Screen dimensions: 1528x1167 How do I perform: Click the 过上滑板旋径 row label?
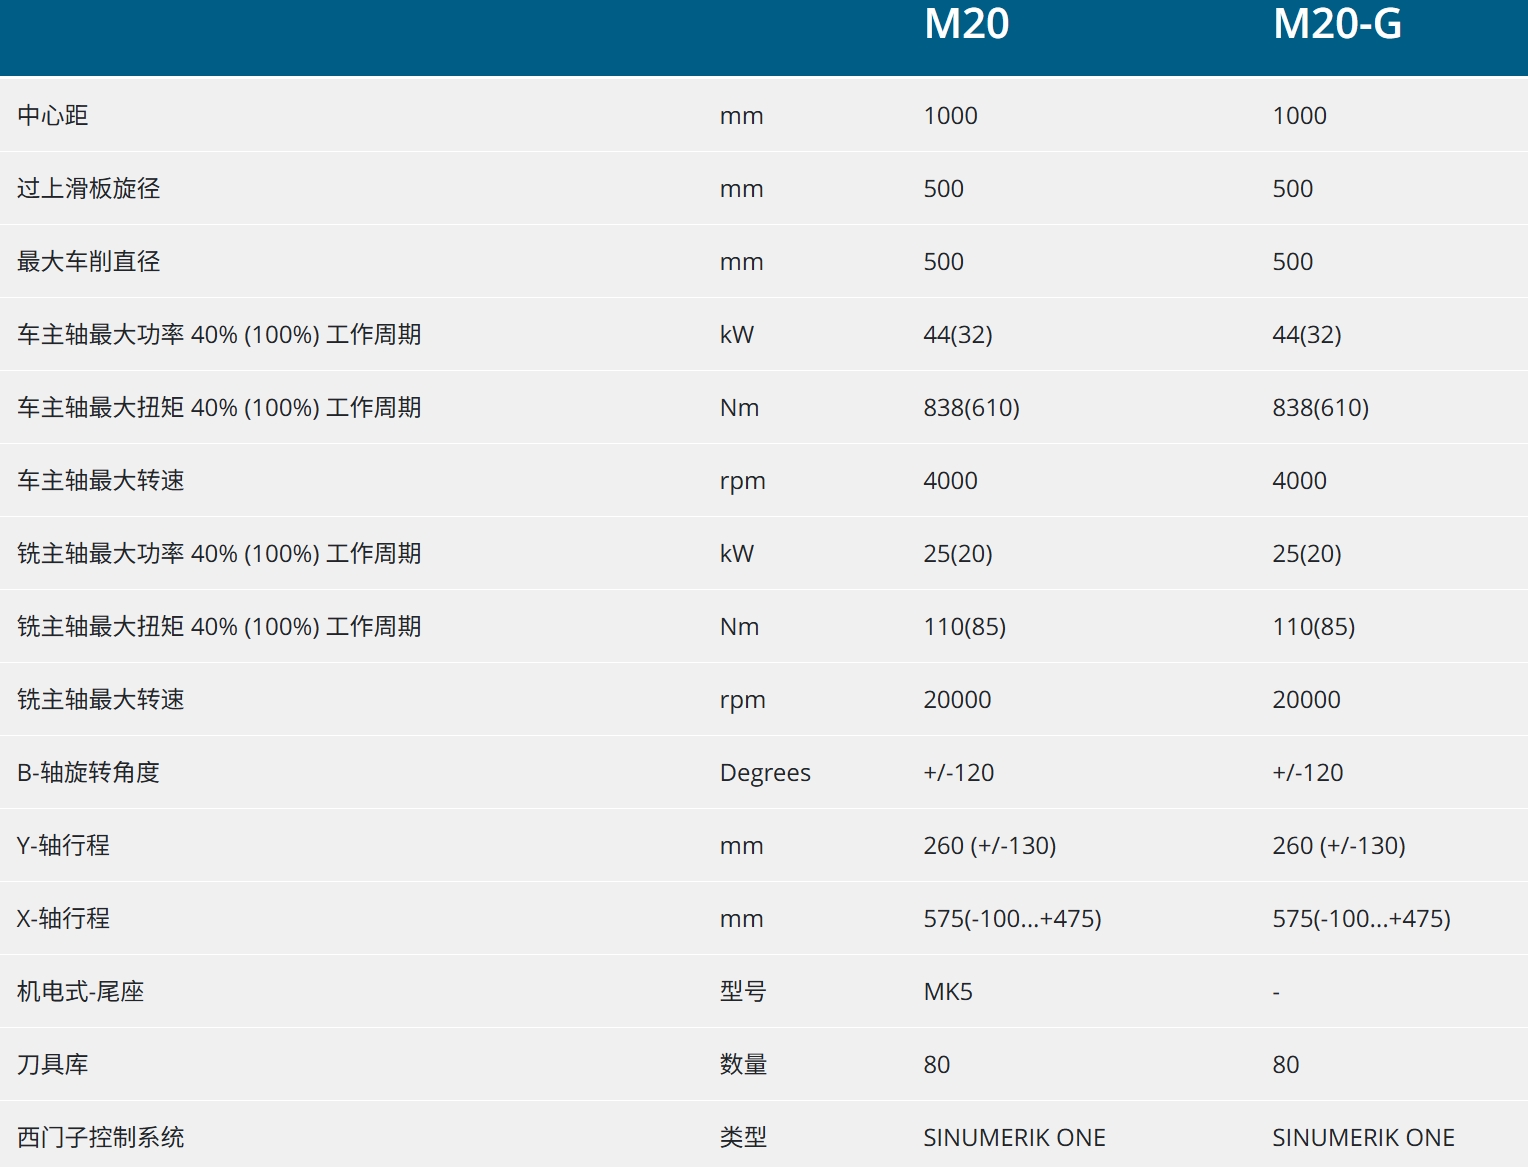click(x=82, y=188)
